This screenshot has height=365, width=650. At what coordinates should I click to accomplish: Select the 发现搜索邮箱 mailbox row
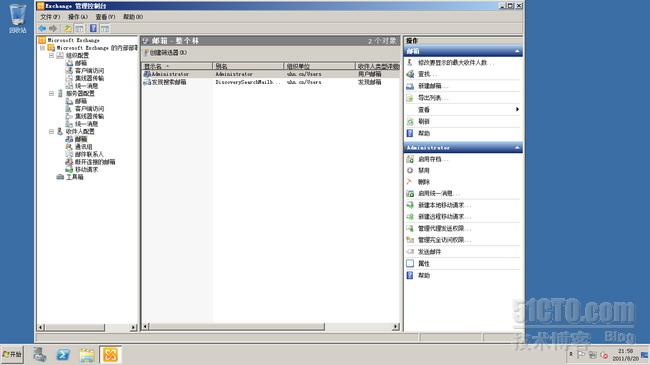(271, 82)
